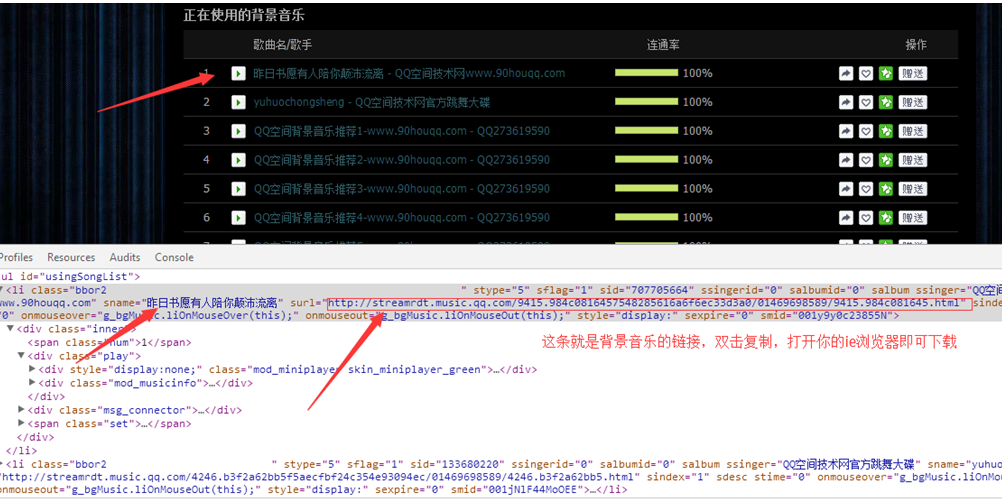Click the connectivity bar for 推荐1
The height and width of the screenshot is (499, 1002).
coord(646,131)
